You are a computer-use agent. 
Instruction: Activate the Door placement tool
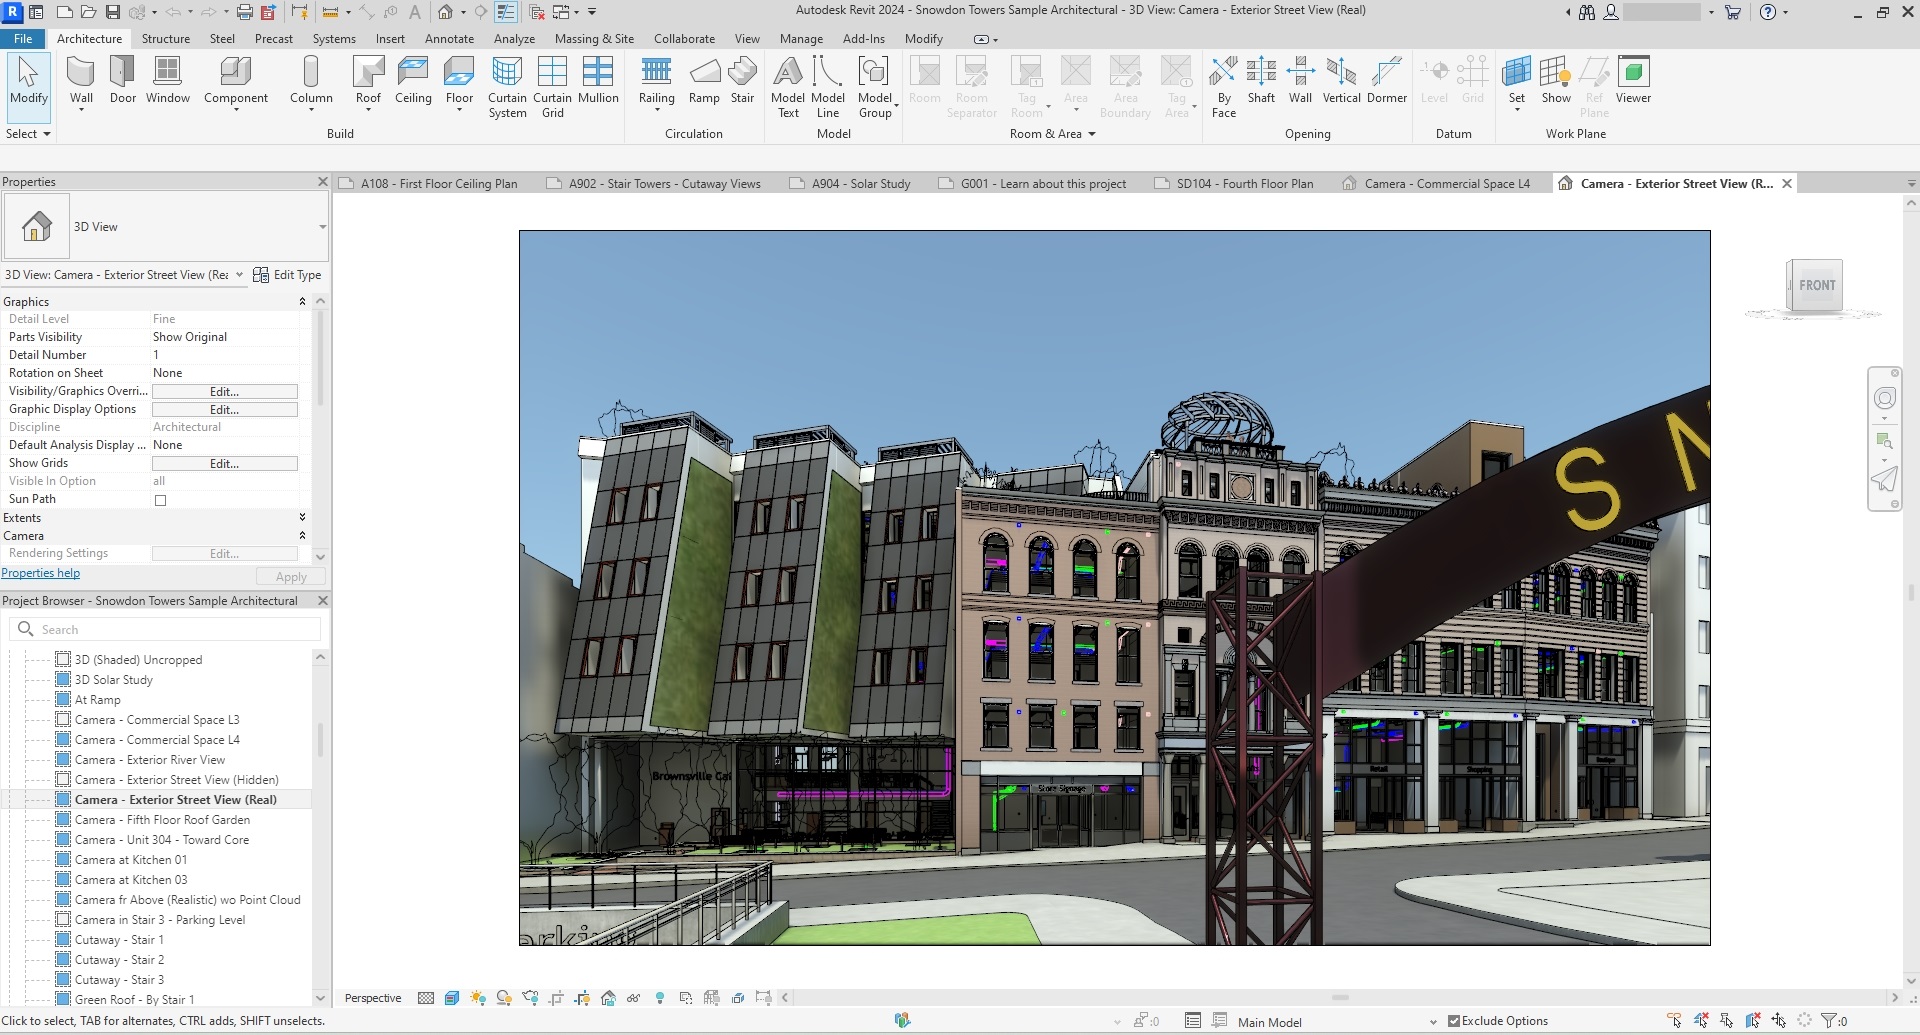point(122,80)
